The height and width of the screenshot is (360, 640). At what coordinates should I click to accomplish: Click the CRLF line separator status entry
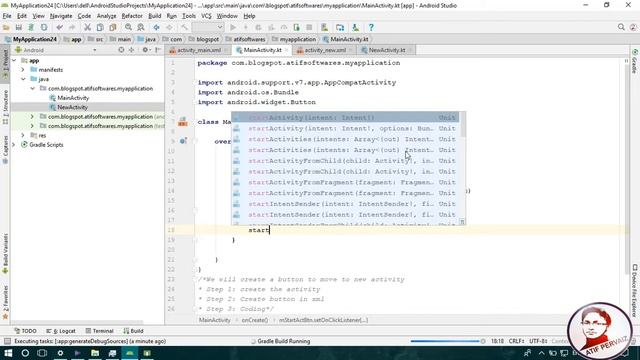[x=516, y=341]
